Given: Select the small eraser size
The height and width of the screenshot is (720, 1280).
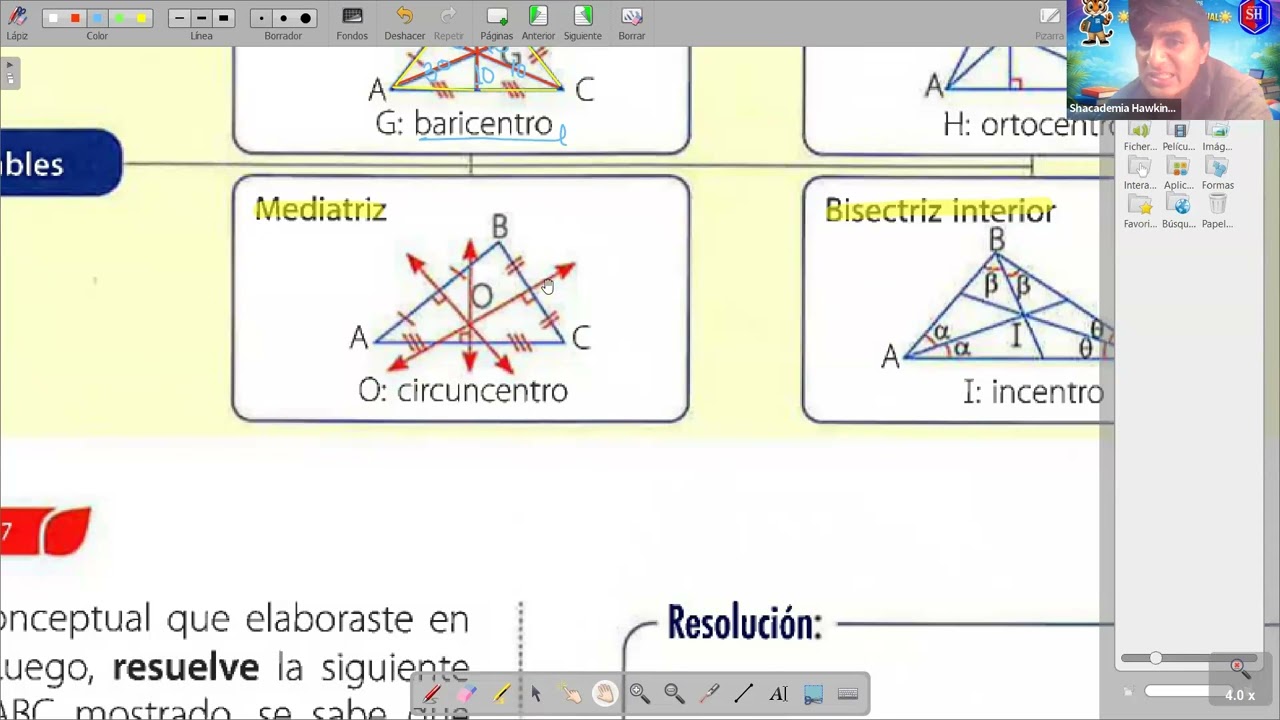Looking at the screenshot, I should [x=261, y=18].
